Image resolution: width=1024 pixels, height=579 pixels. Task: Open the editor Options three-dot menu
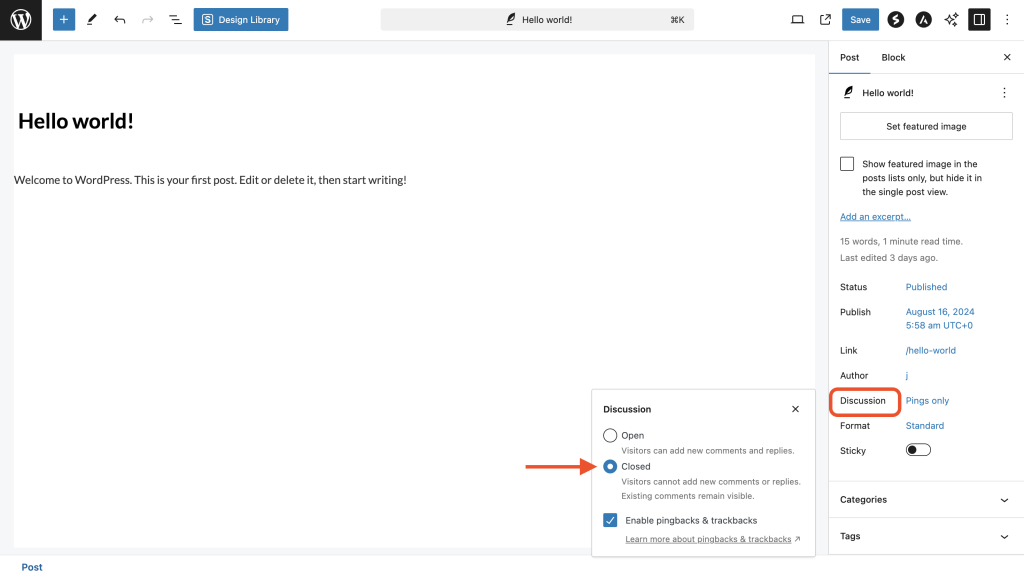[1007, 20]
